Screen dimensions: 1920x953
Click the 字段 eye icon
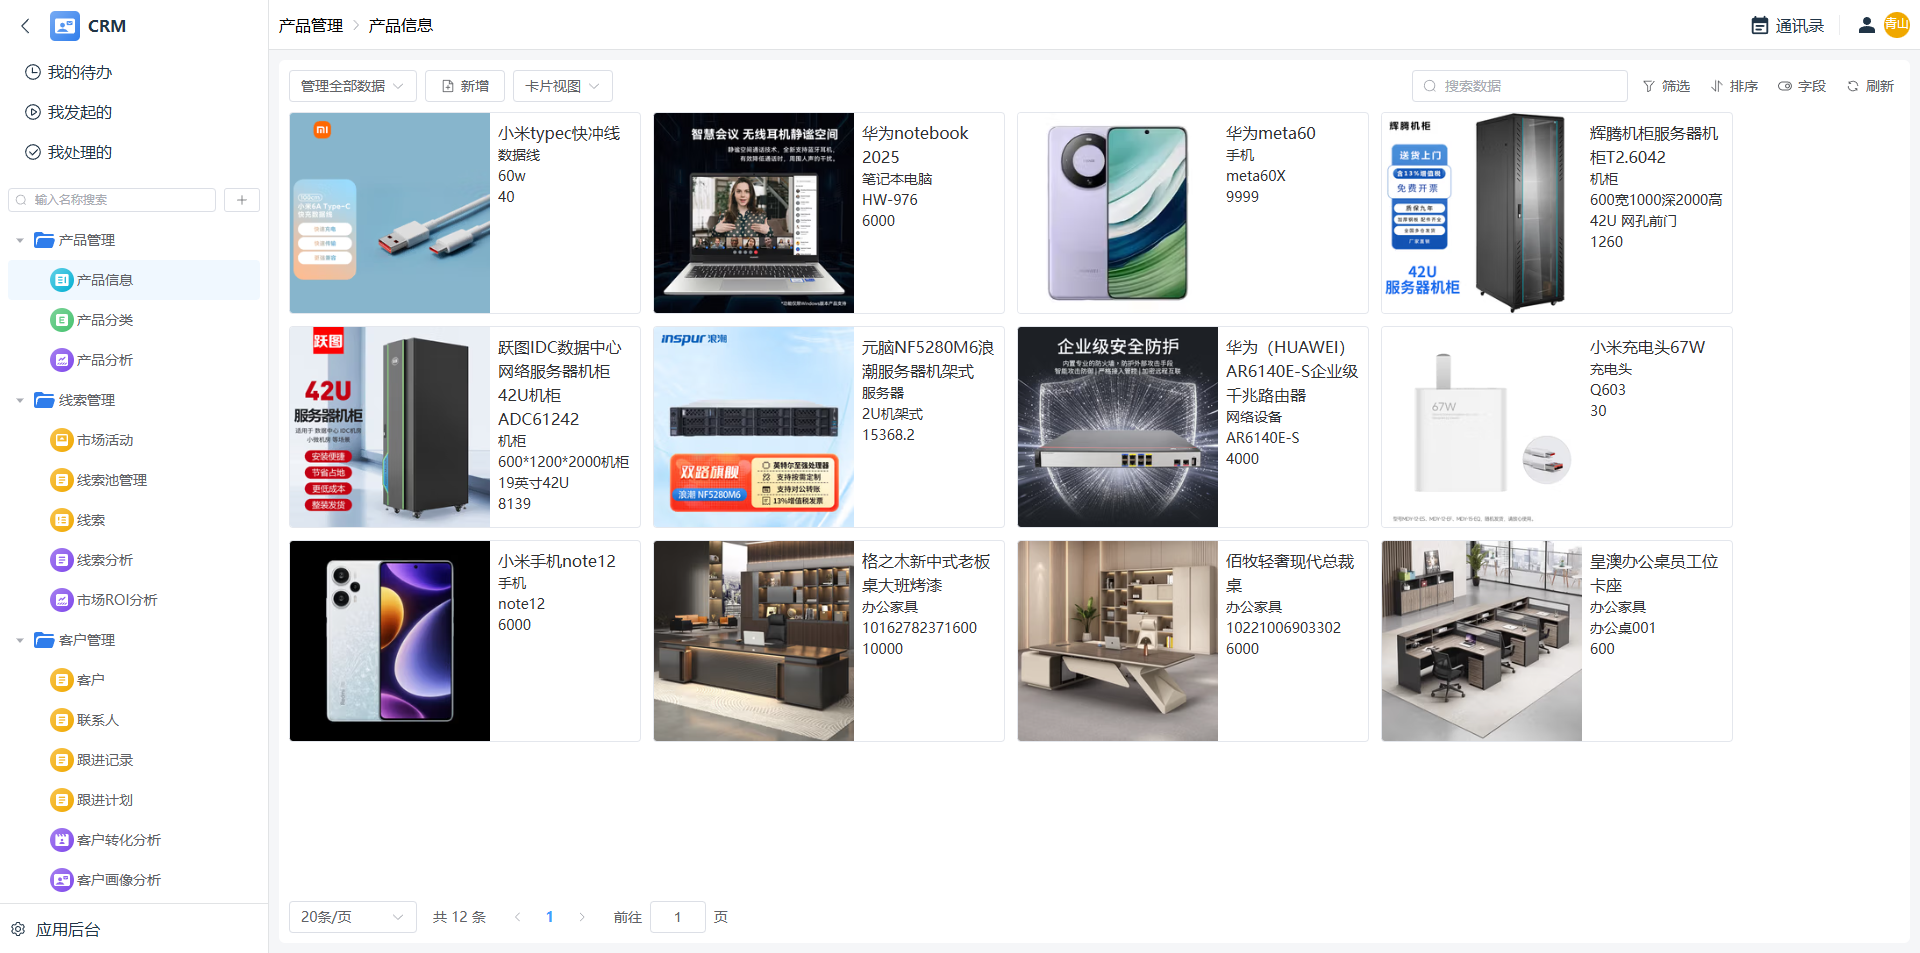tap(1785, 86)
